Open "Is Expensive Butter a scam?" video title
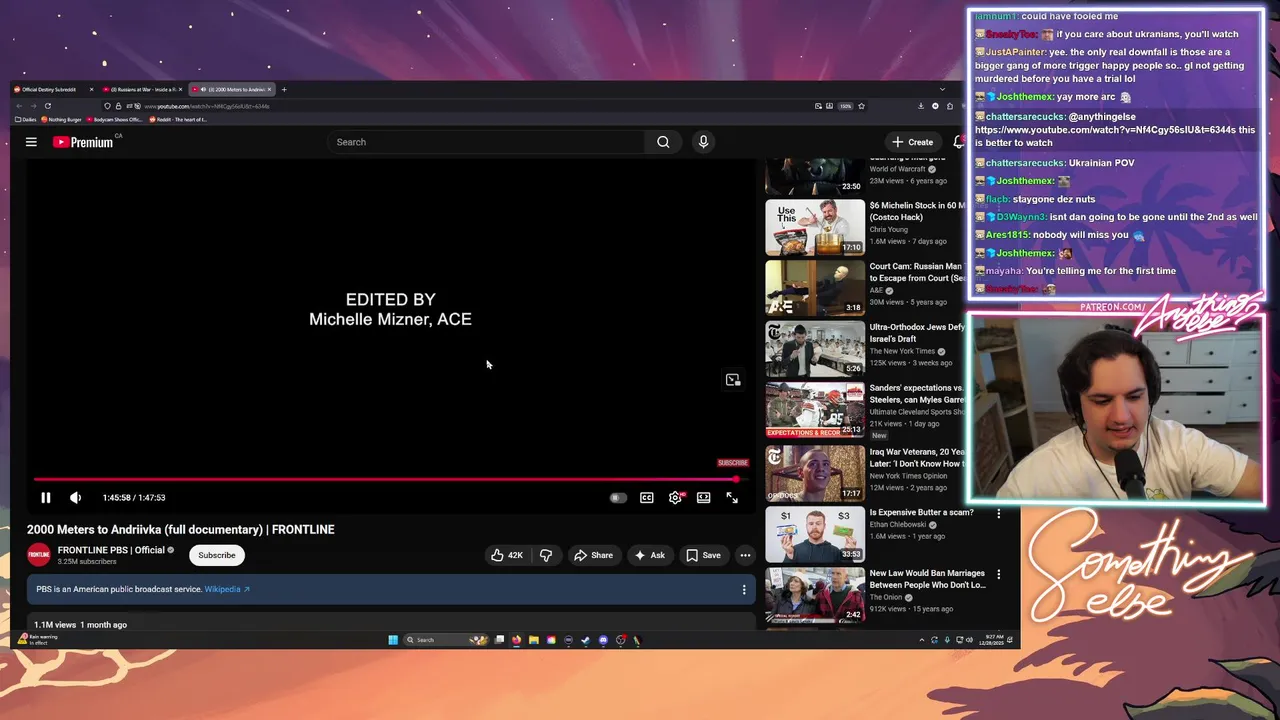The image size is (1280, 720). coord(921,512)
